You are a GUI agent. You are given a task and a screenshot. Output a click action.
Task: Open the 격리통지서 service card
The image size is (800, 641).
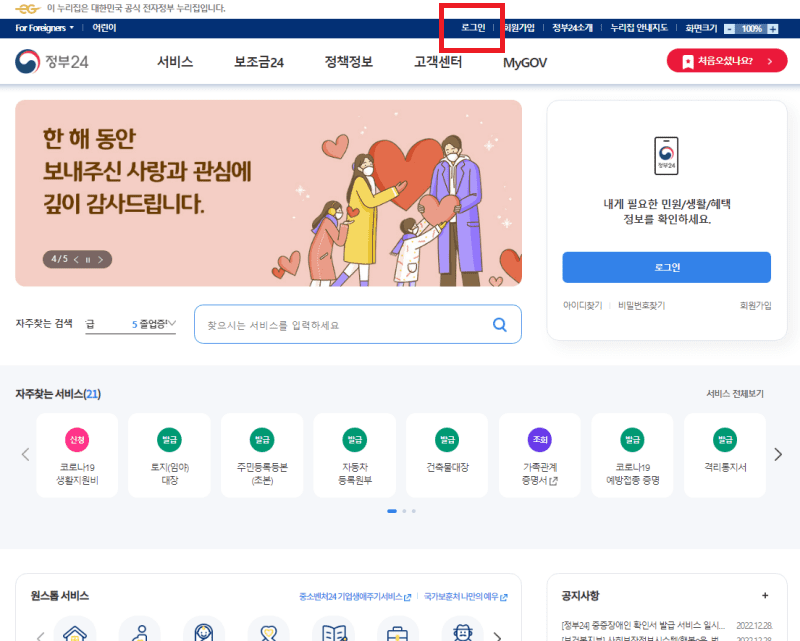(725, 455)
